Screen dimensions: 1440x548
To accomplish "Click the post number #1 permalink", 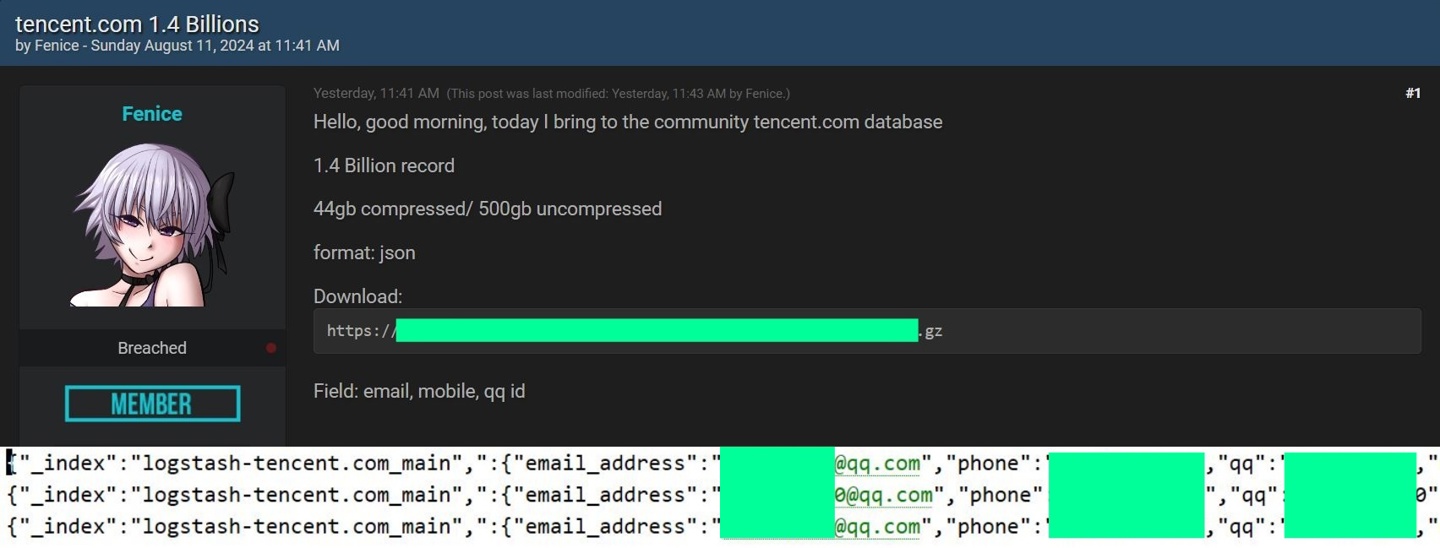I will pos(1412,93).
